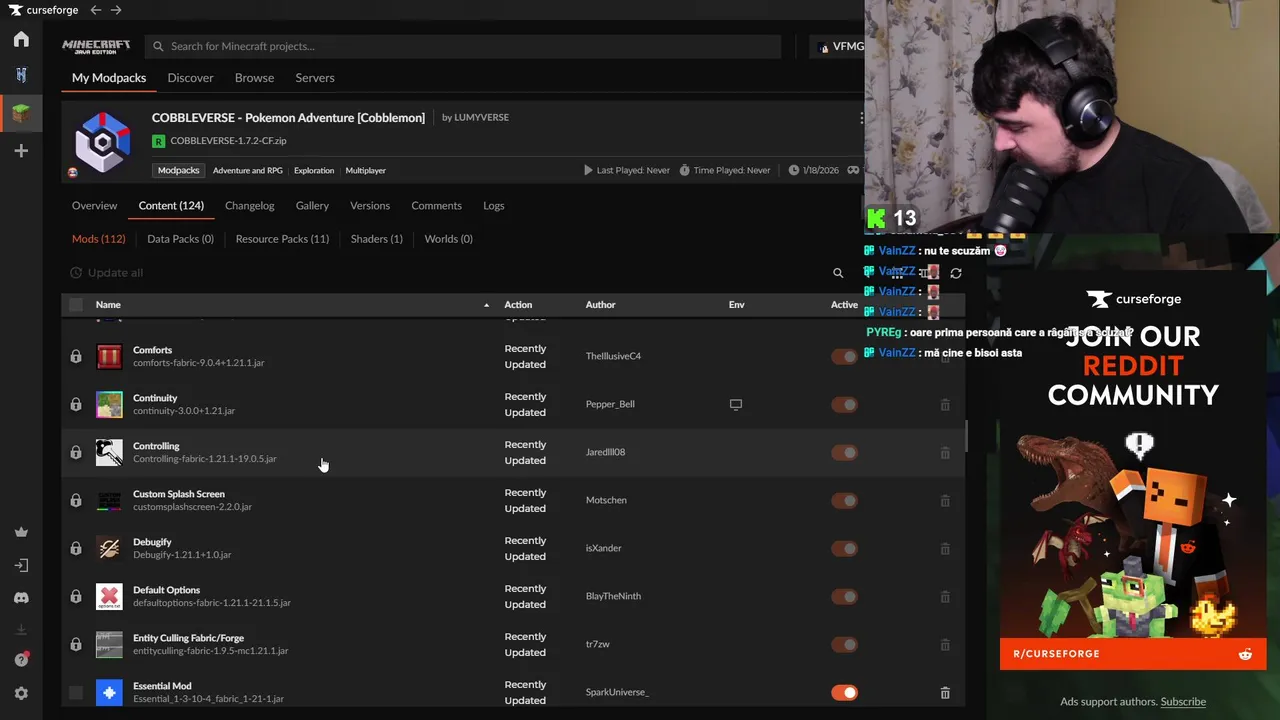
Task: Open the R/CURSEFORGE Reddit banner button
Action: [x=1133, y=654]
